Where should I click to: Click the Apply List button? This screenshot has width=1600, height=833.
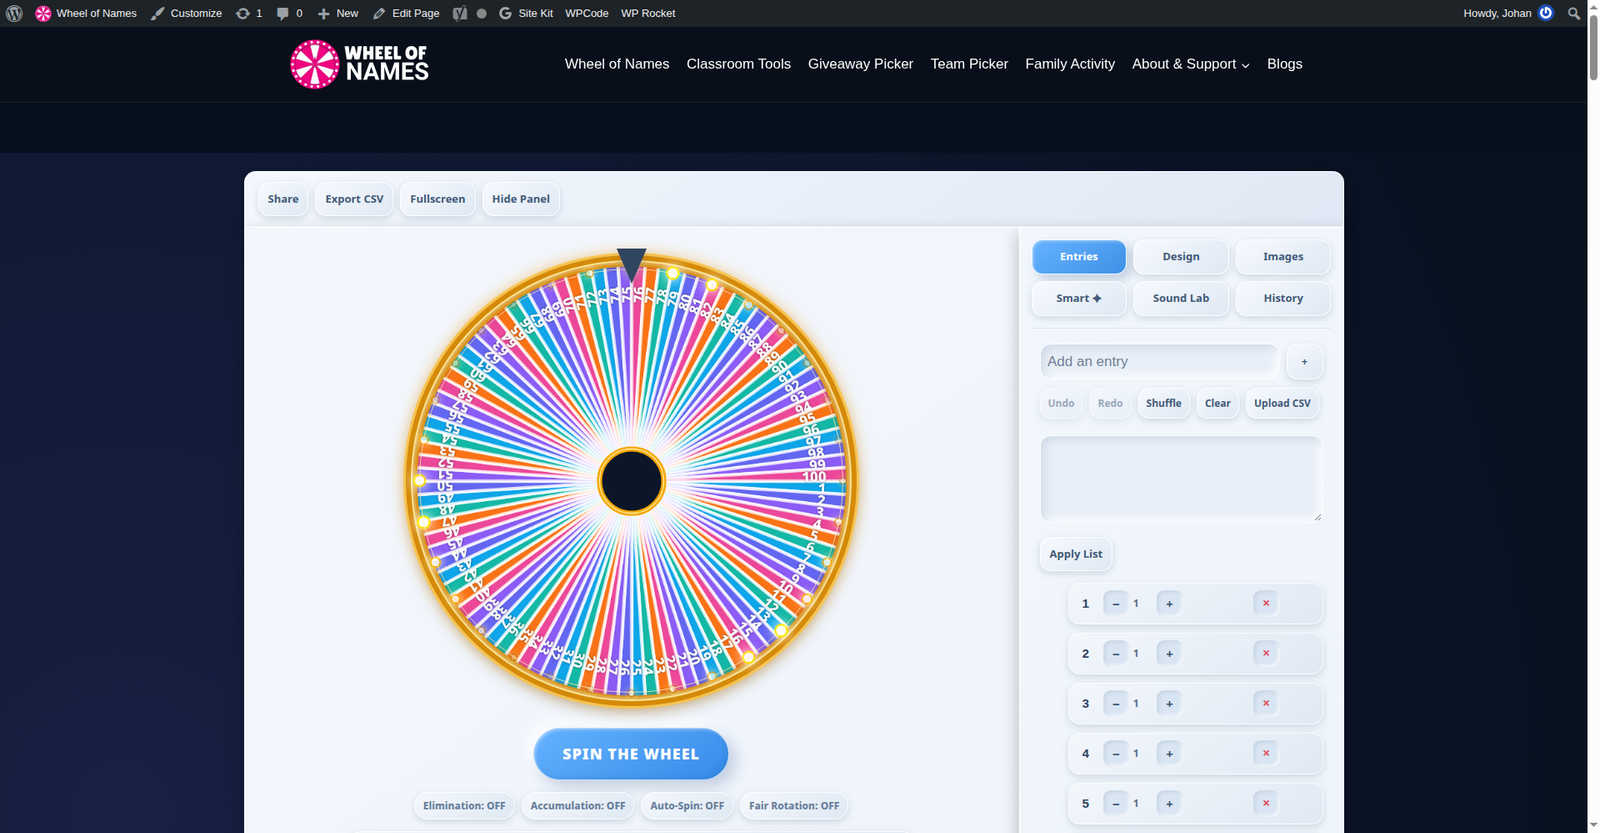1076,554
